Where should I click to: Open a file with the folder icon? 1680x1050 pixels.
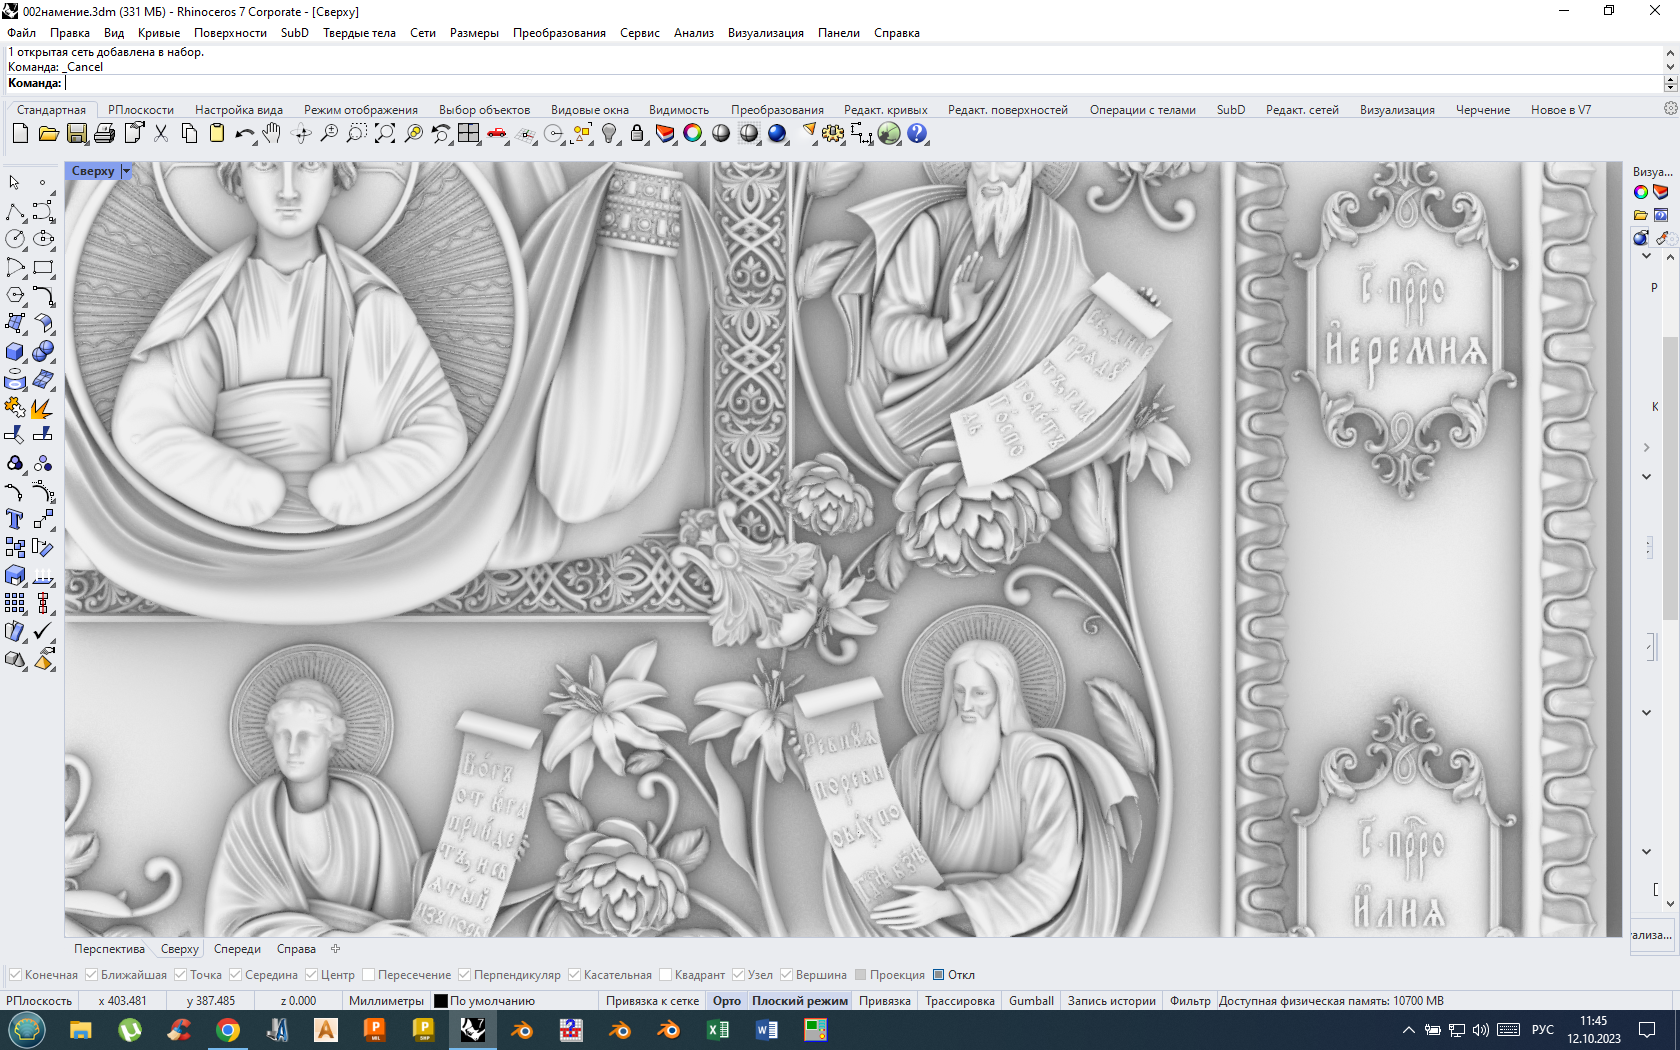pyautogui.click(x=48, y=133)
